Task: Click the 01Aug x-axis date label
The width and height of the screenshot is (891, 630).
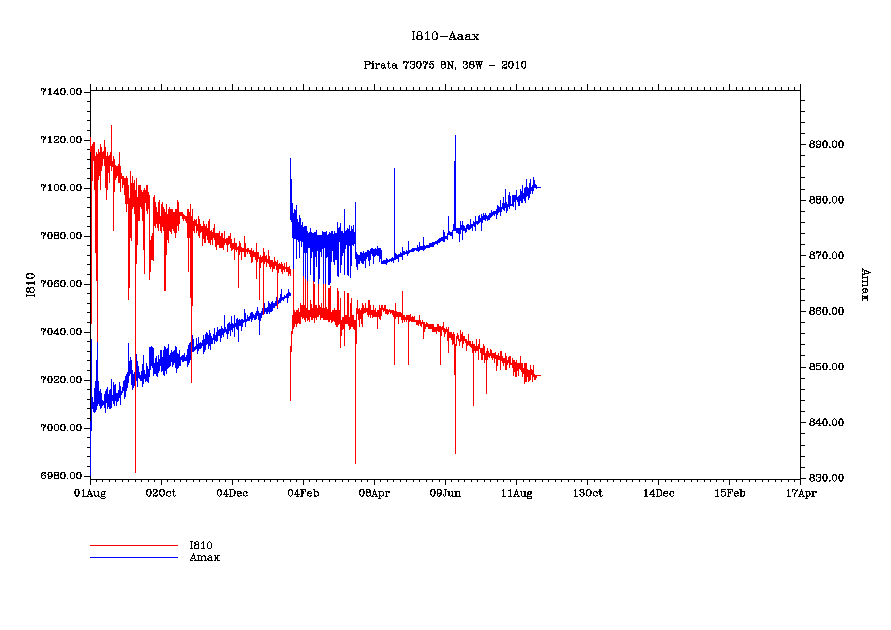Action: coord(90,493)
